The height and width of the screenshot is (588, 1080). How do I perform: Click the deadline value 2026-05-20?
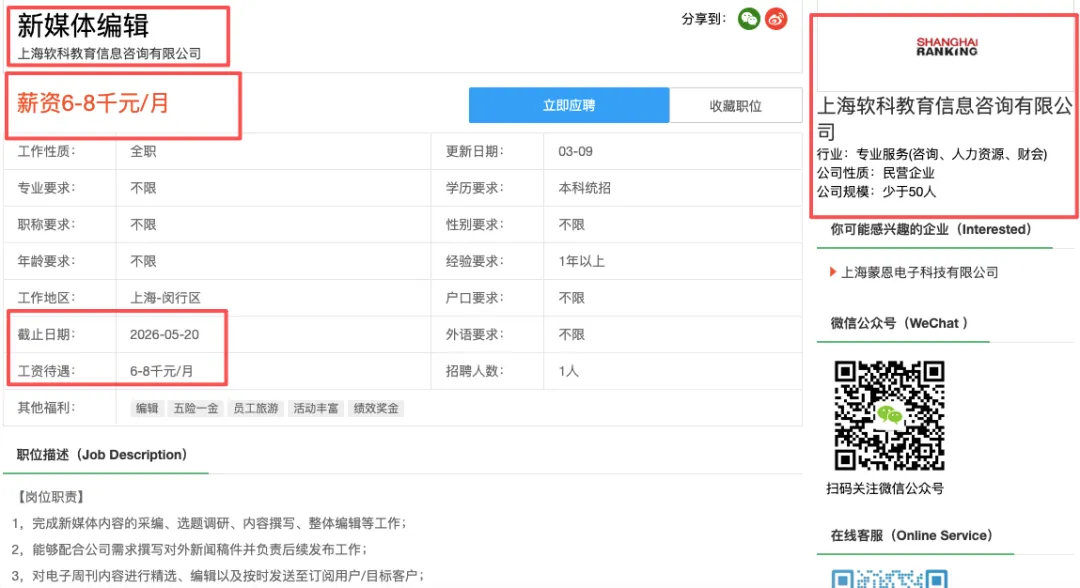click(164, 335)
